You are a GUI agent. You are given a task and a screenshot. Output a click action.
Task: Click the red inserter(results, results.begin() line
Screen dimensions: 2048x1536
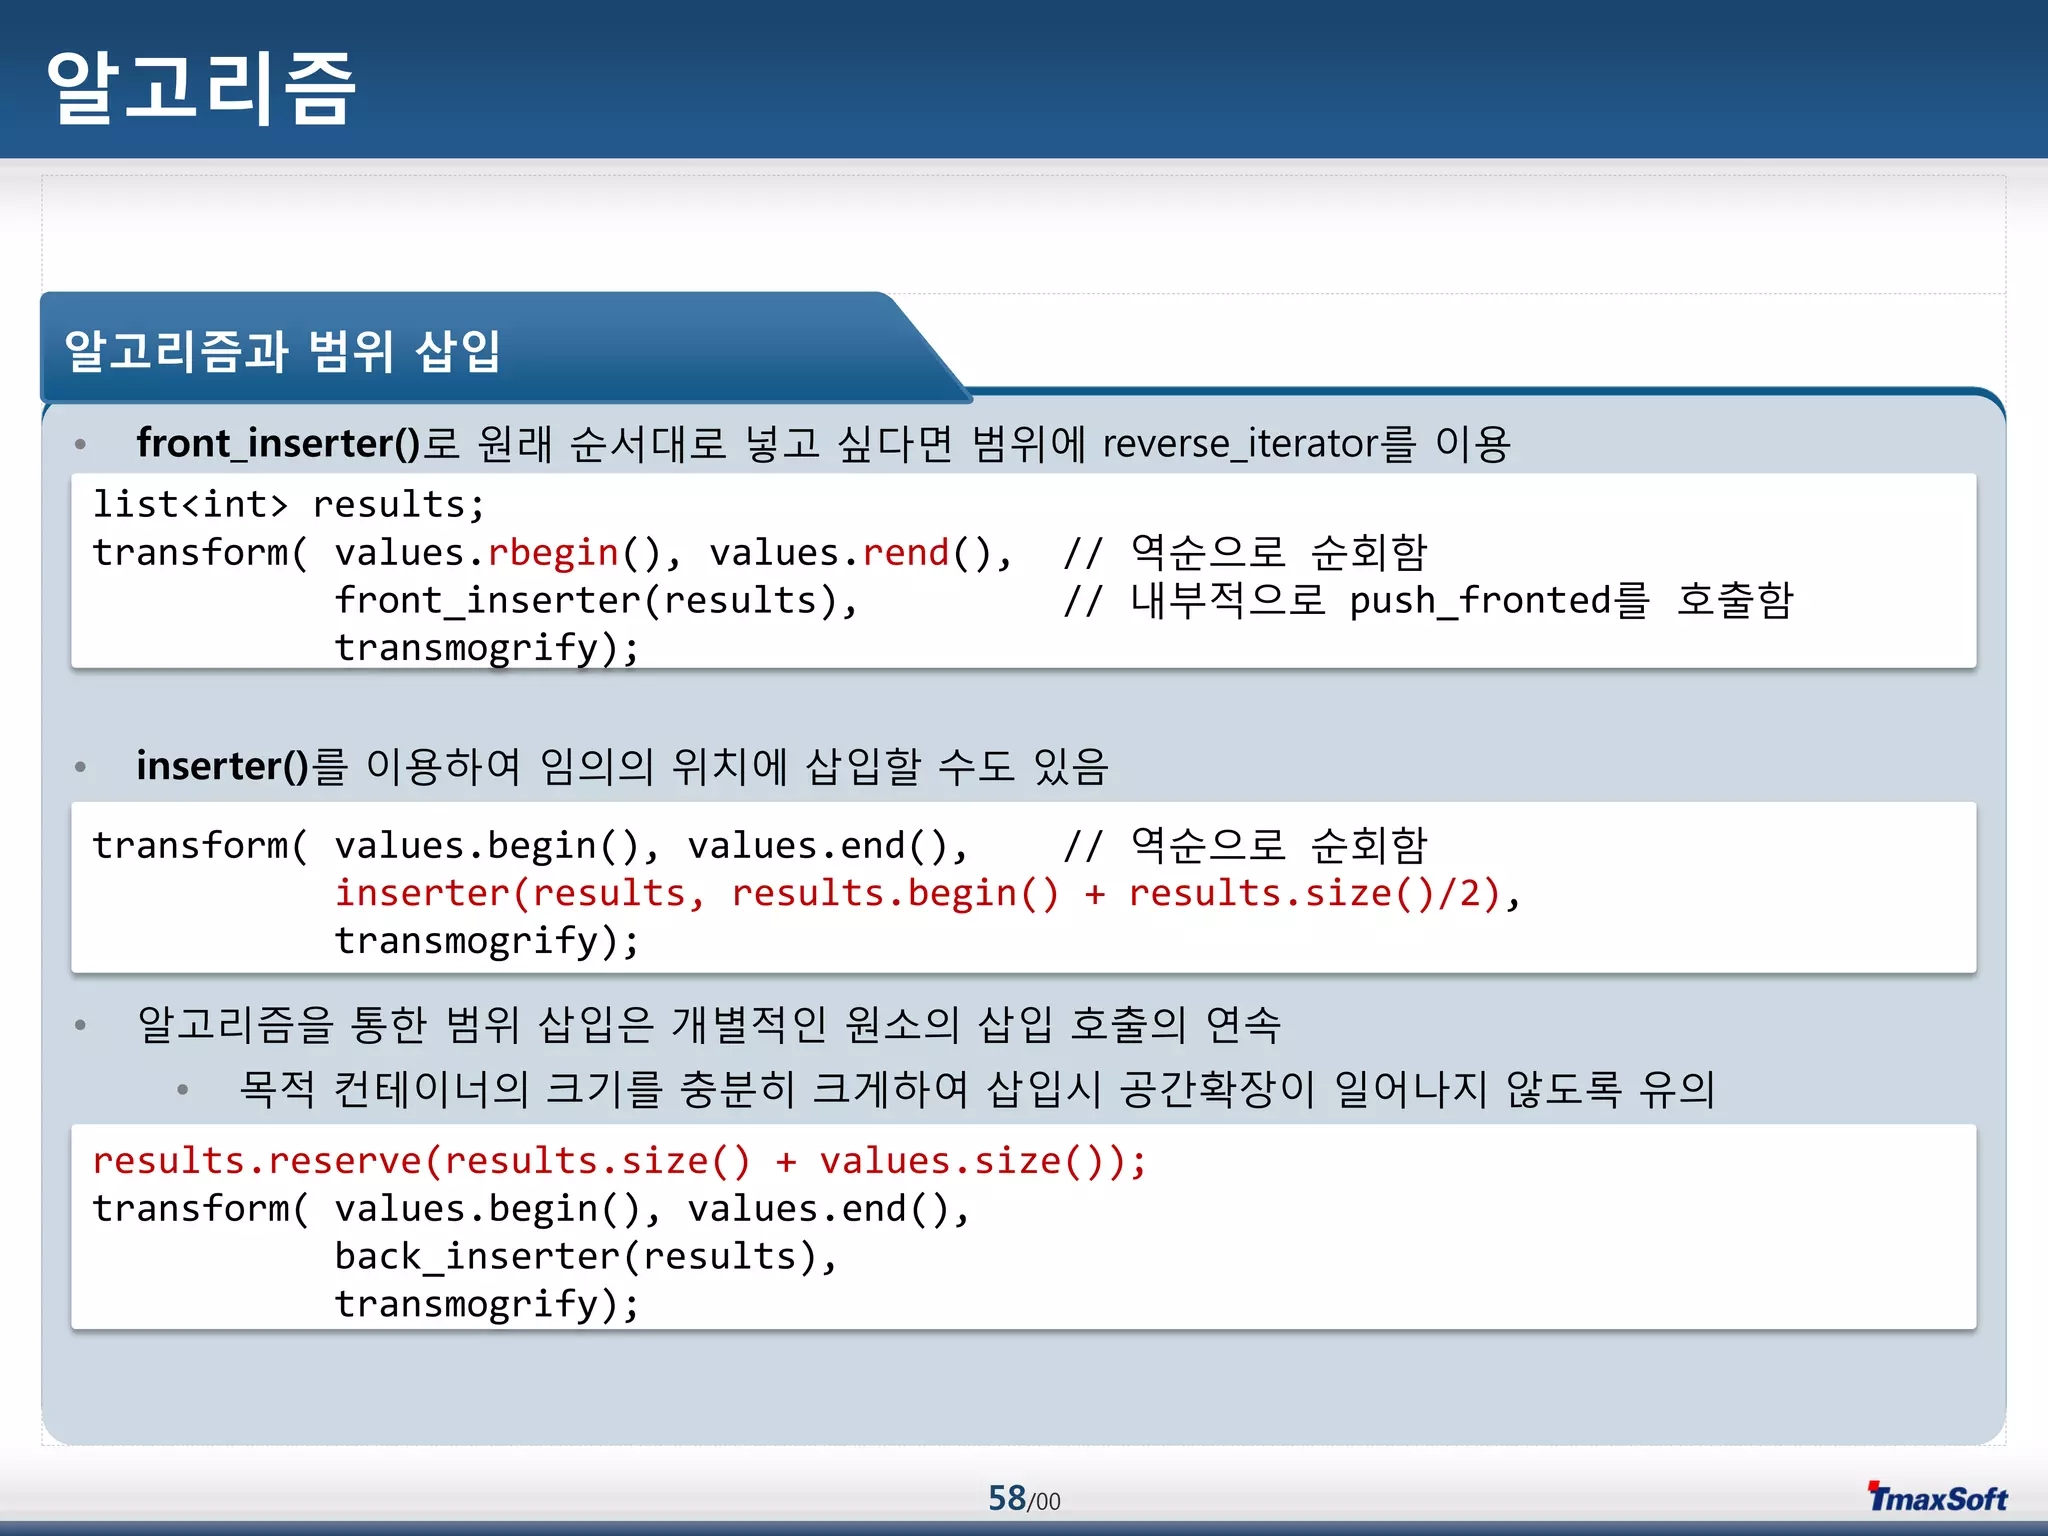click(927, 893)
